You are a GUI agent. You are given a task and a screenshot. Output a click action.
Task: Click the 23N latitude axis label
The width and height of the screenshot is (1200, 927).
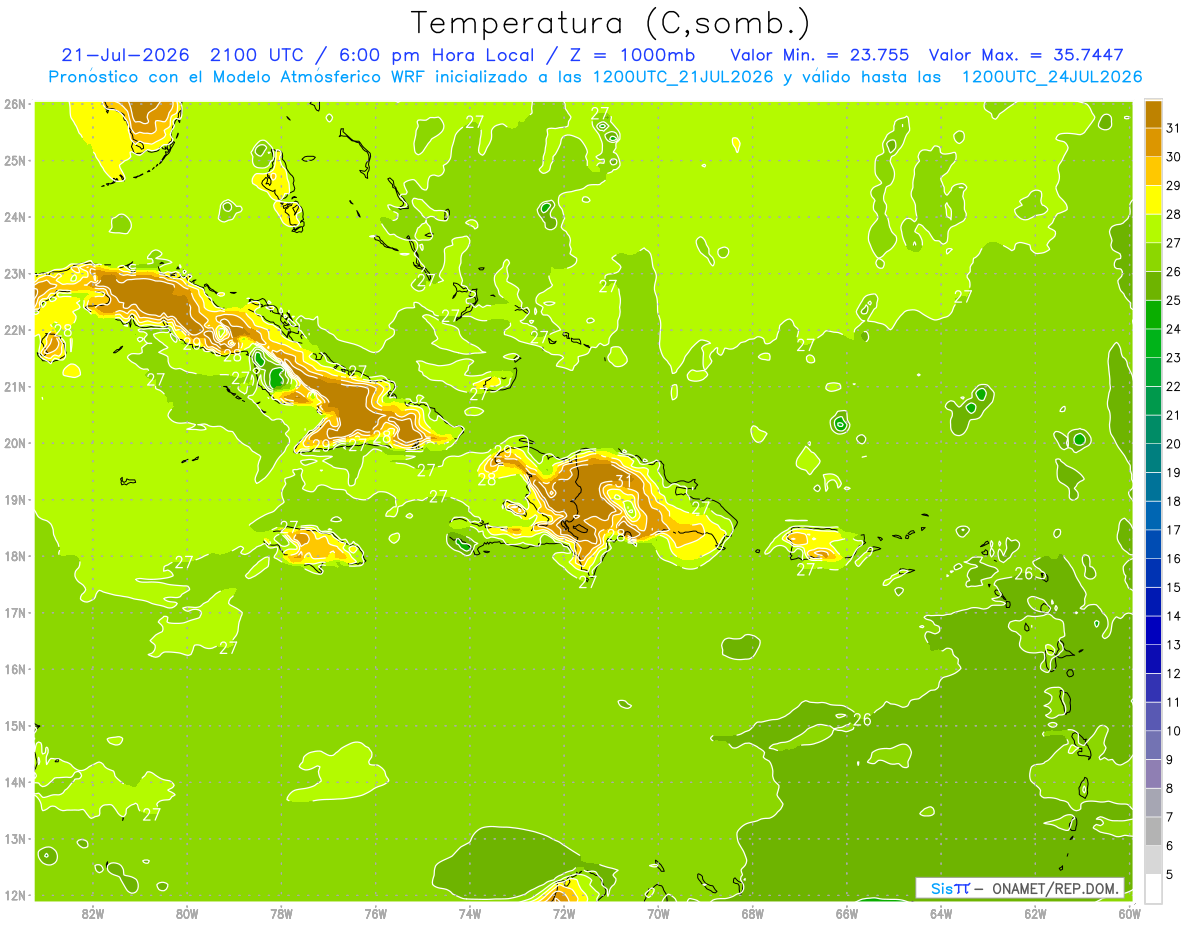[x=15, y=273]
